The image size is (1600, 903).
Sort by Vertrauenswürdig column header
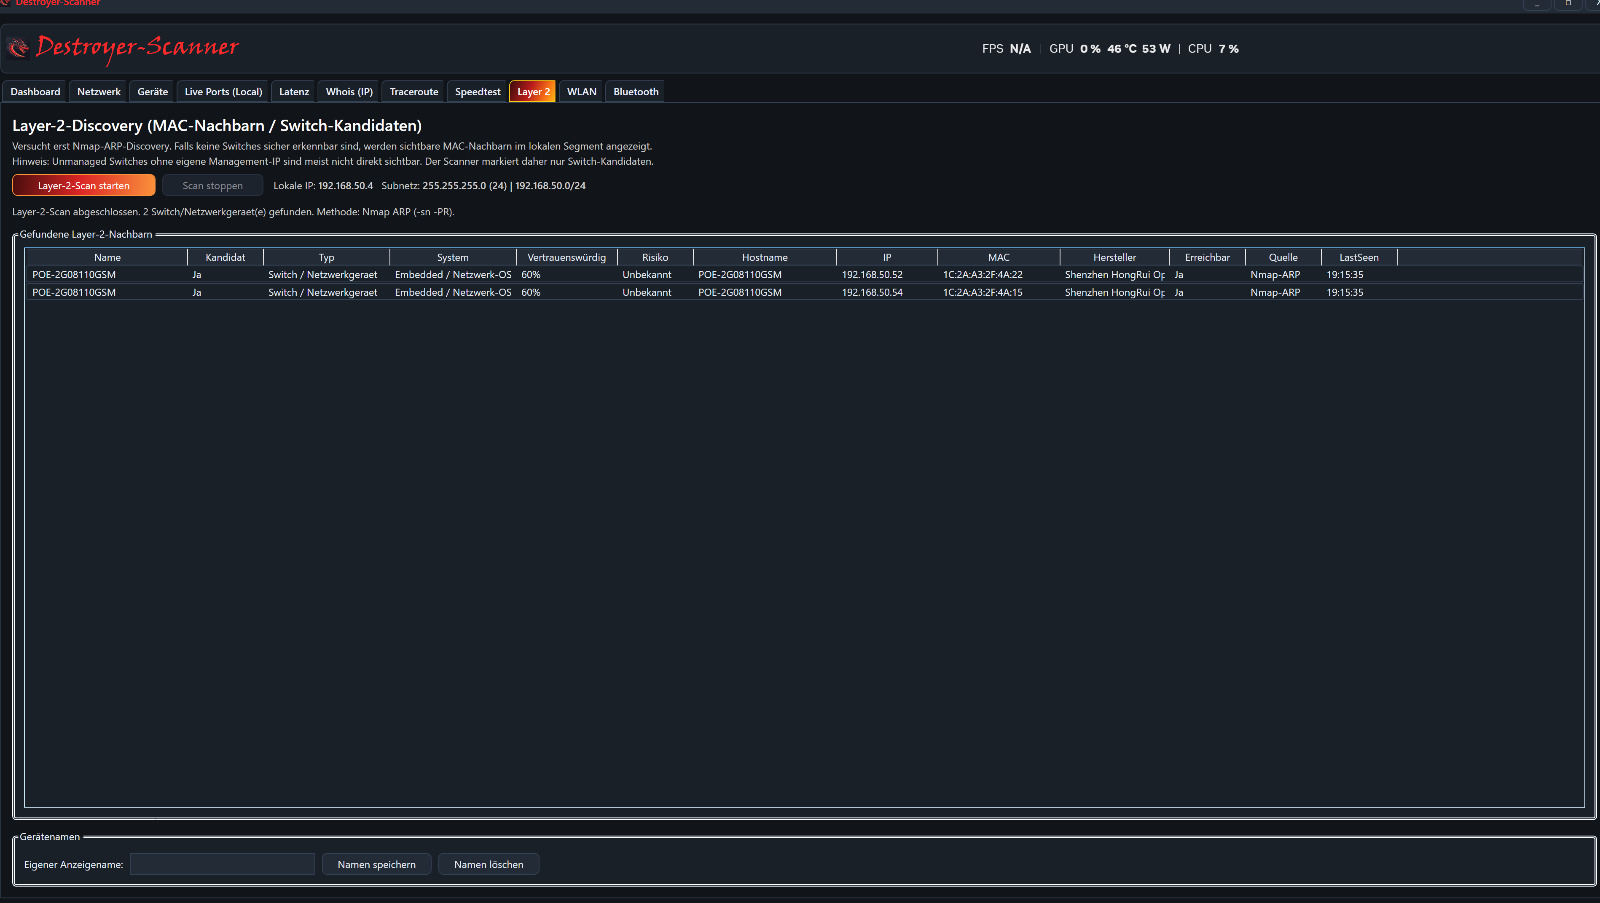click(x=567, y=257)
